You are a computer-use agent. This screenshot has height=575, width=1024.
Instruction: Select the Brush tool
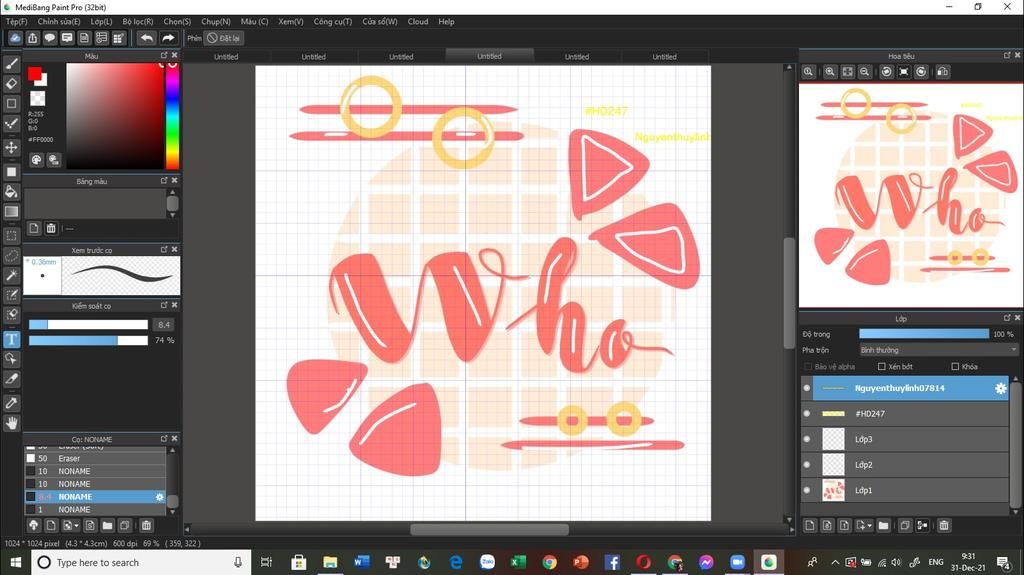tap(11, 64)
